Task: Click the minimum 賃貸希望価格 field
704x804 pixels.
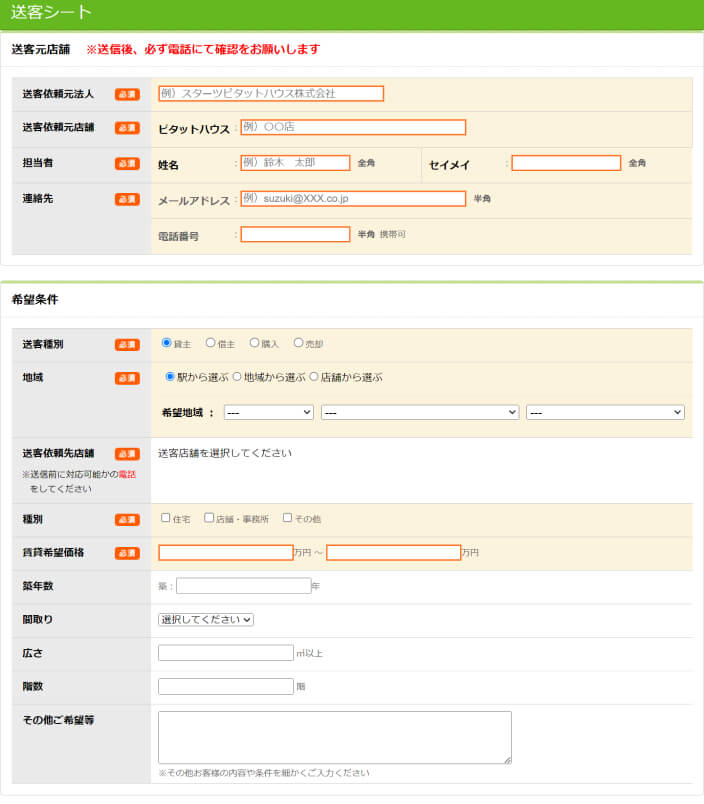Action: tap(226, 552)
